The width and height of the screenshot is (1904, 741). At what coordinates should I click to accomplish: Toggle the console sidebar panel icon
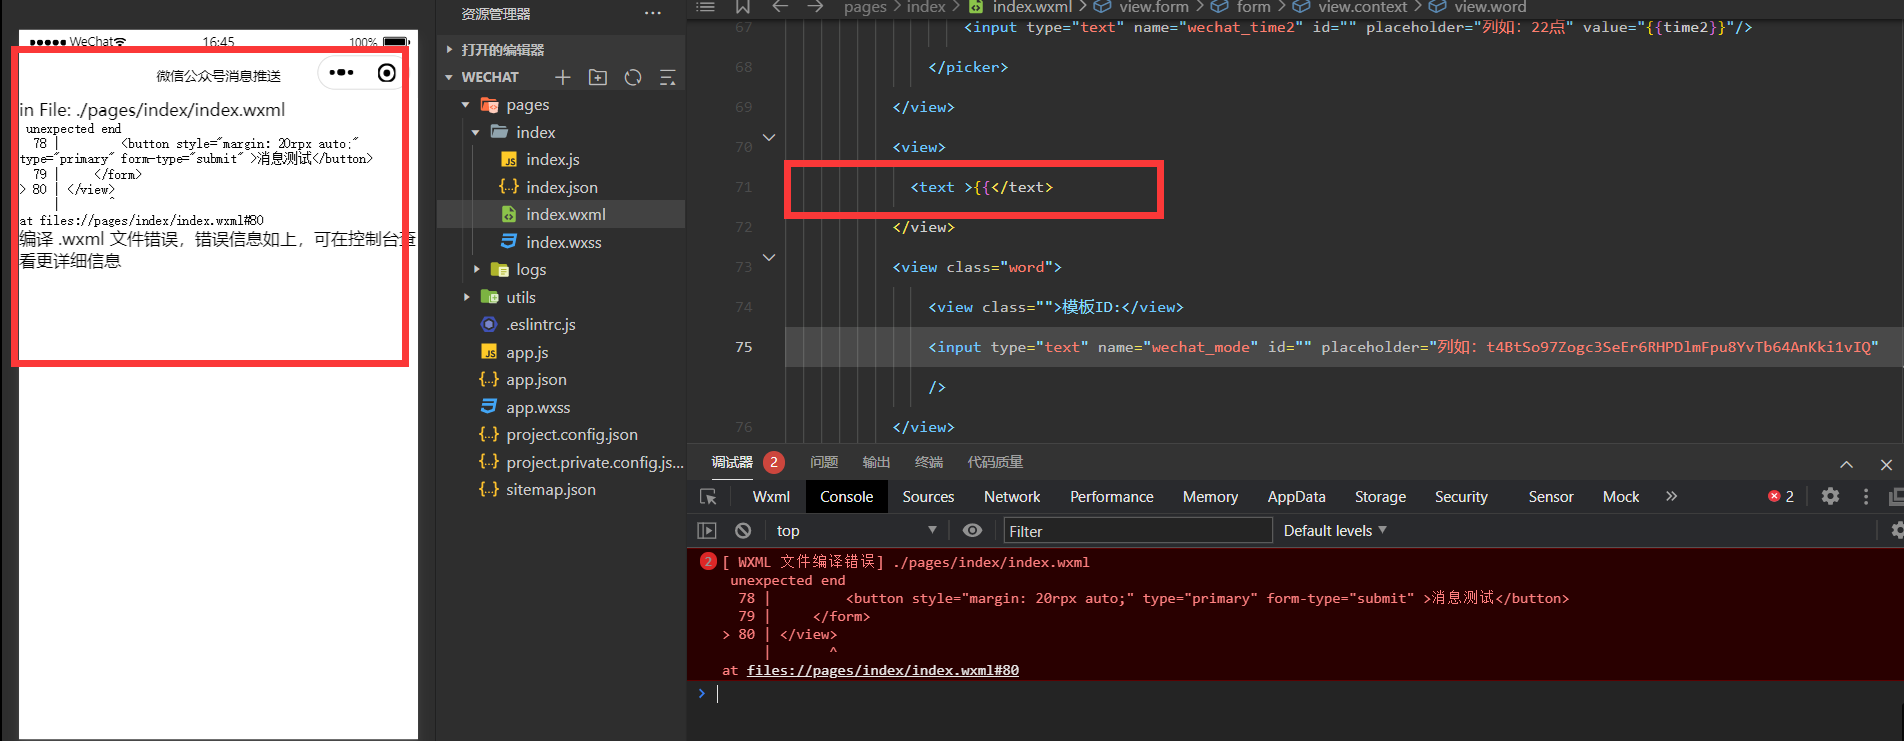click(707, 531)
